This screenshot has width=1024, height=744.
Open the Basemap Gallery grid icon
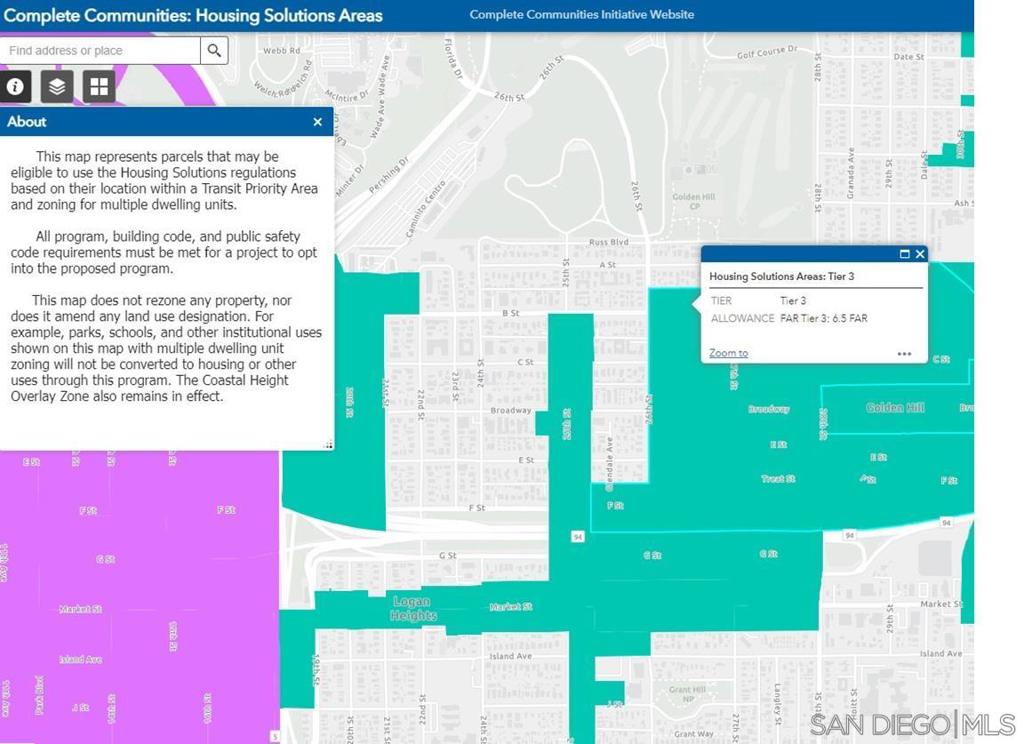99,87
